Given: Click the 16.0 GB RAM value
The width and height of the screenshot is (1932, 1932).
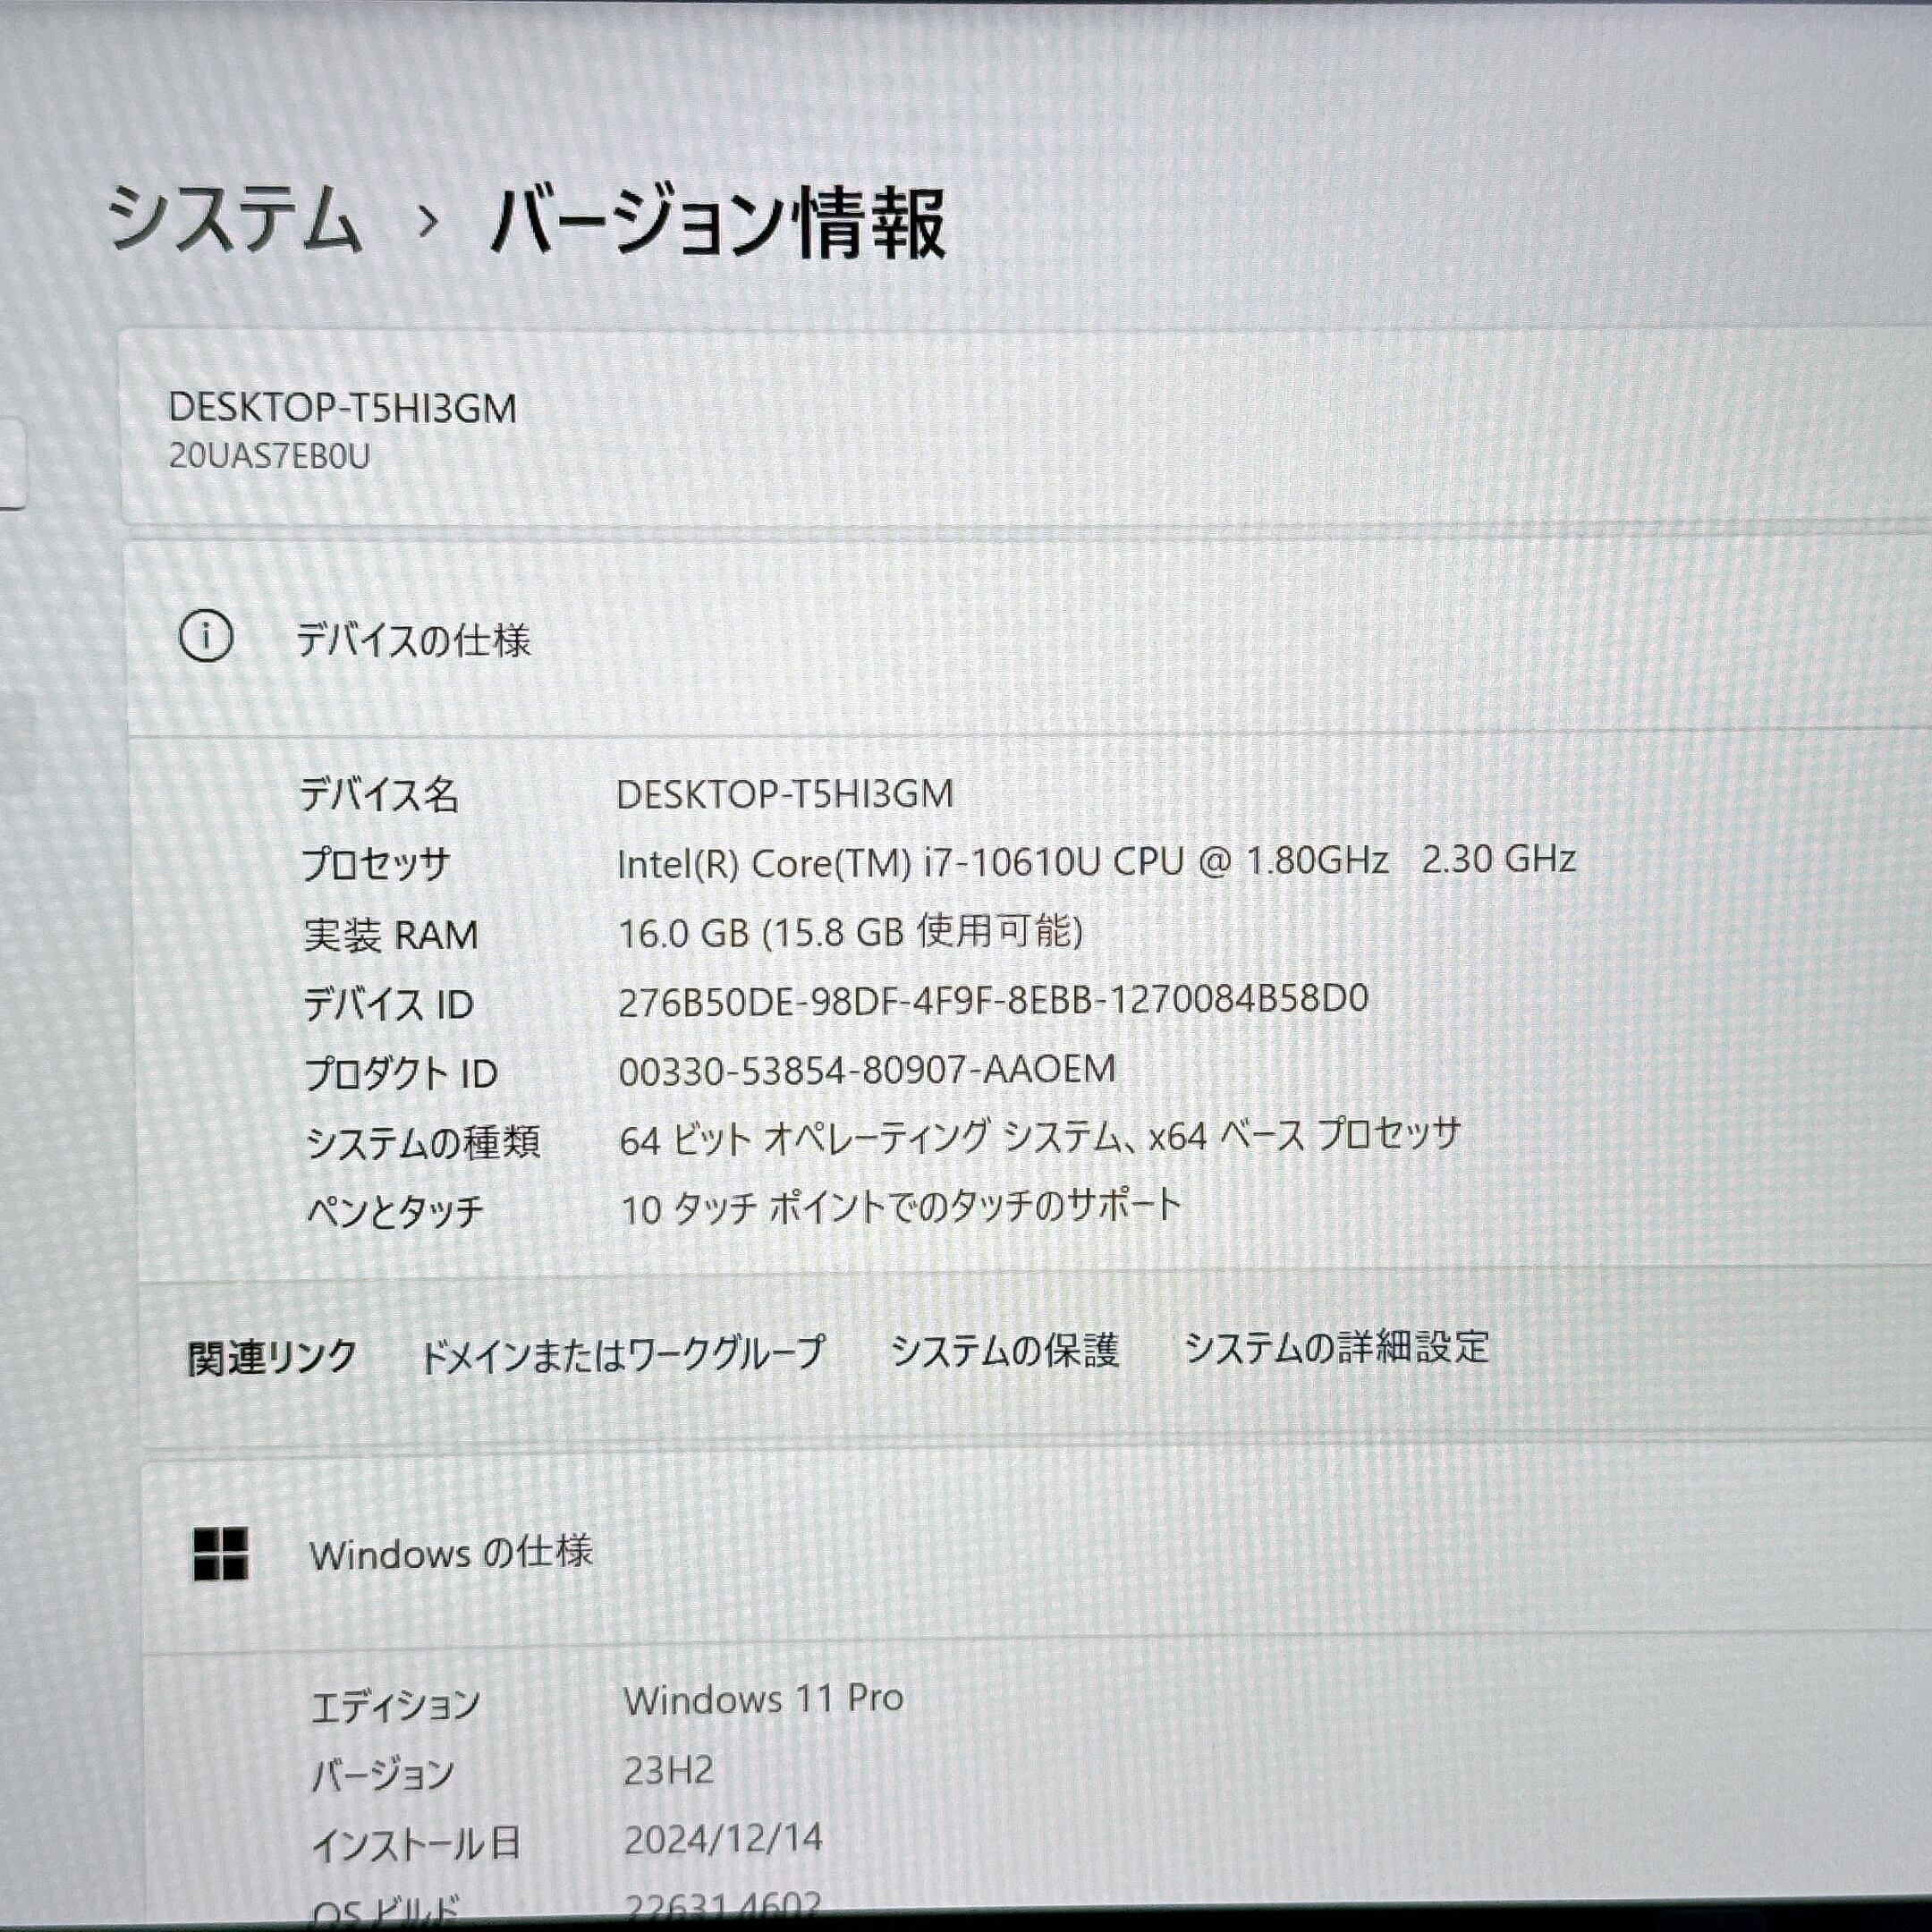Looking at the screenshot, I should (850, 933).
